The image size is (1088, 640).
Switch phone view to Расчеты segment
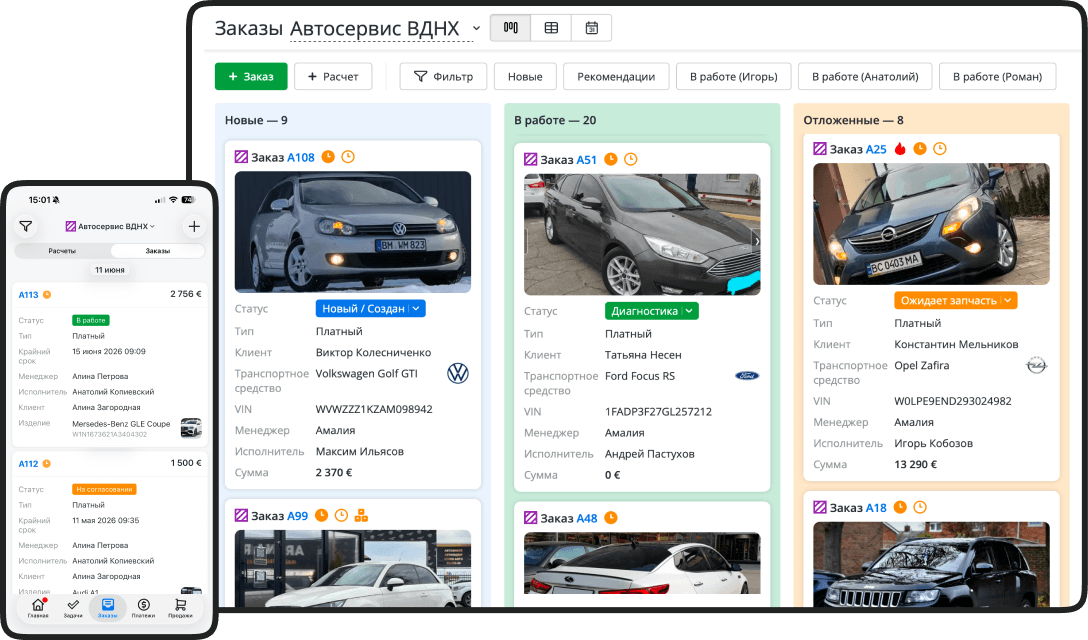click(62, 251)
